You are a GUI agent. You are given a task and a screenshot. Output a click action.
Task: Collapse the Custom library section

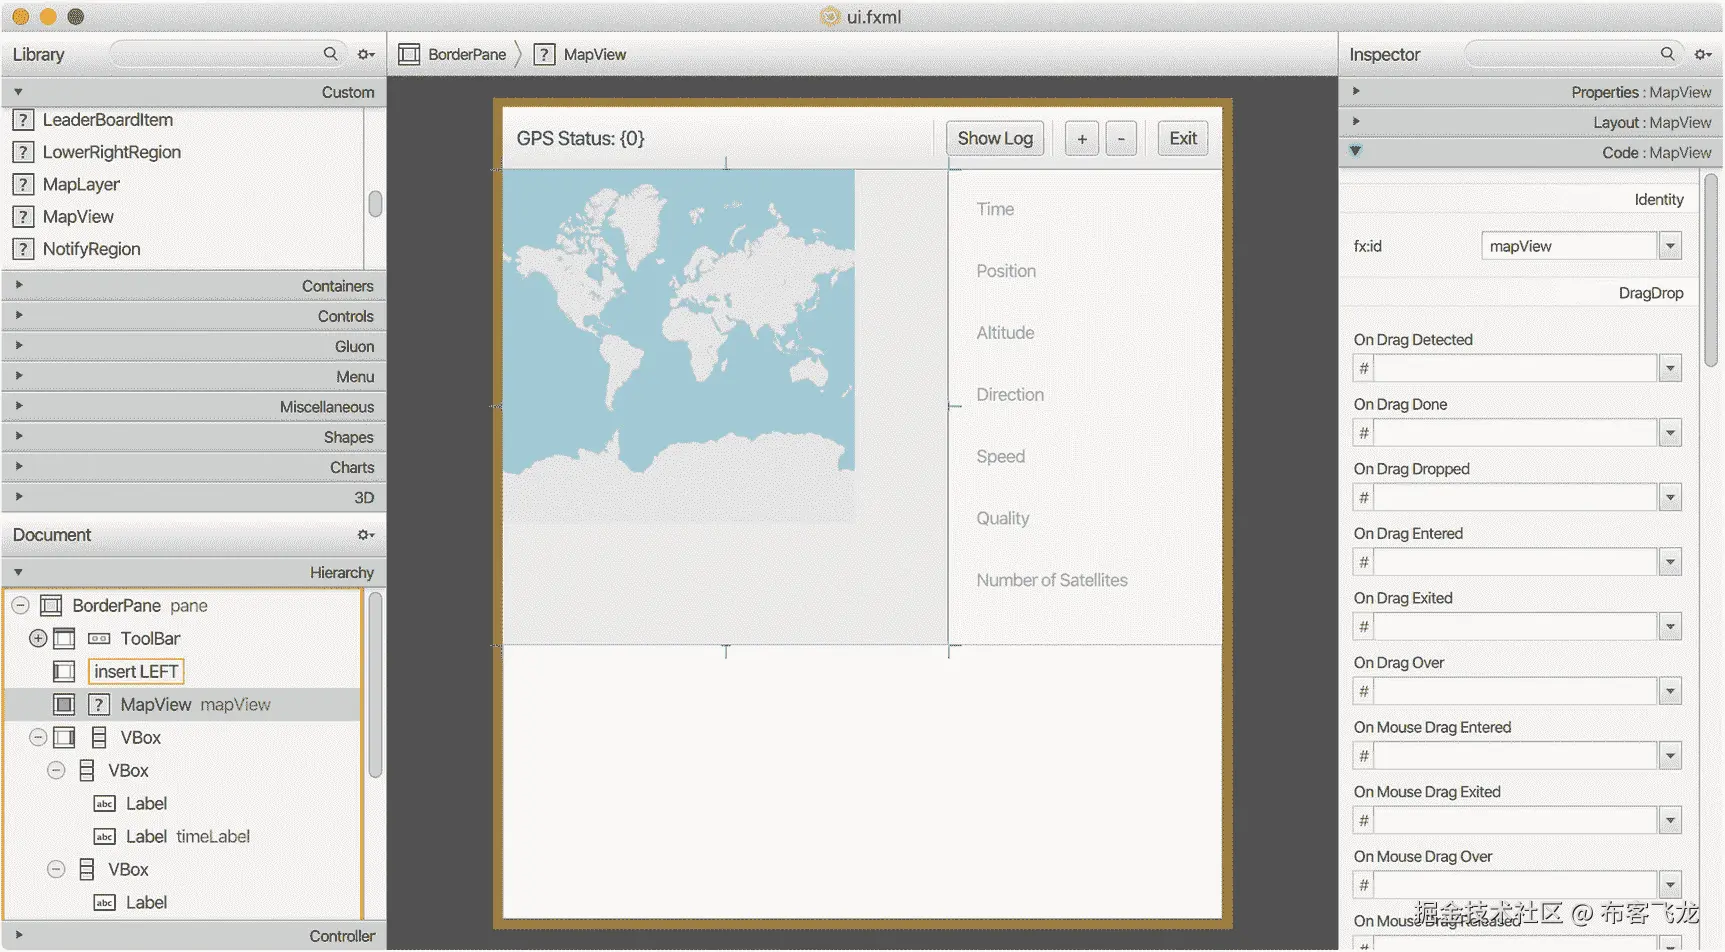pyautogui.click(x=18, y=92)
